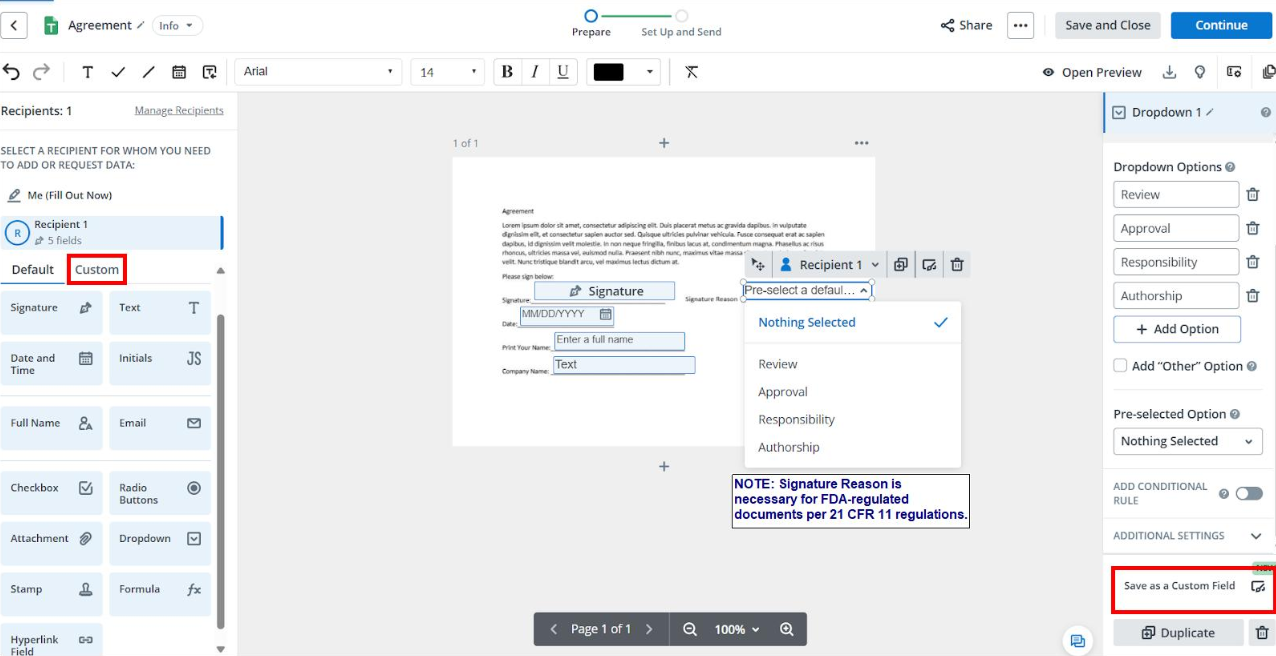1276x656 pixels.
Task: Toggle bold formatting
Action: pos(507,72)
